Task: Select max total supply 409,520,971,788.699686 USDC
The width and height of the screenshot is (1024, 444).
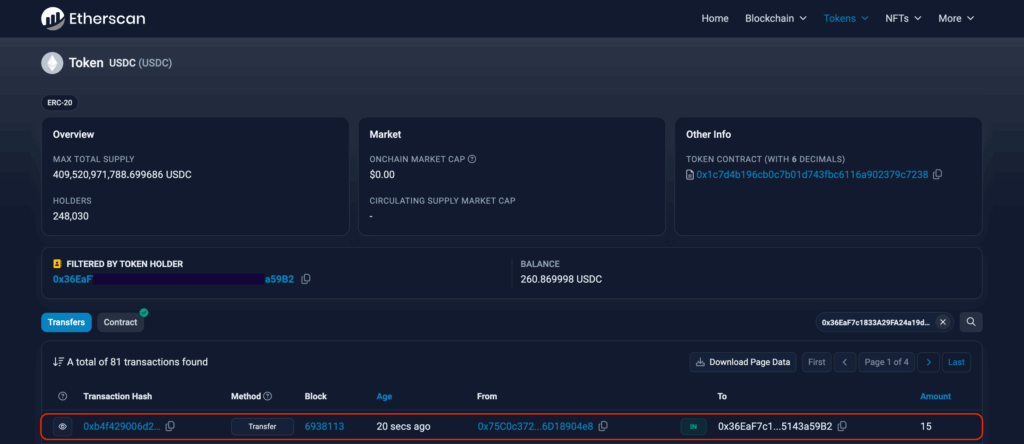Action: tap(122, 174)
